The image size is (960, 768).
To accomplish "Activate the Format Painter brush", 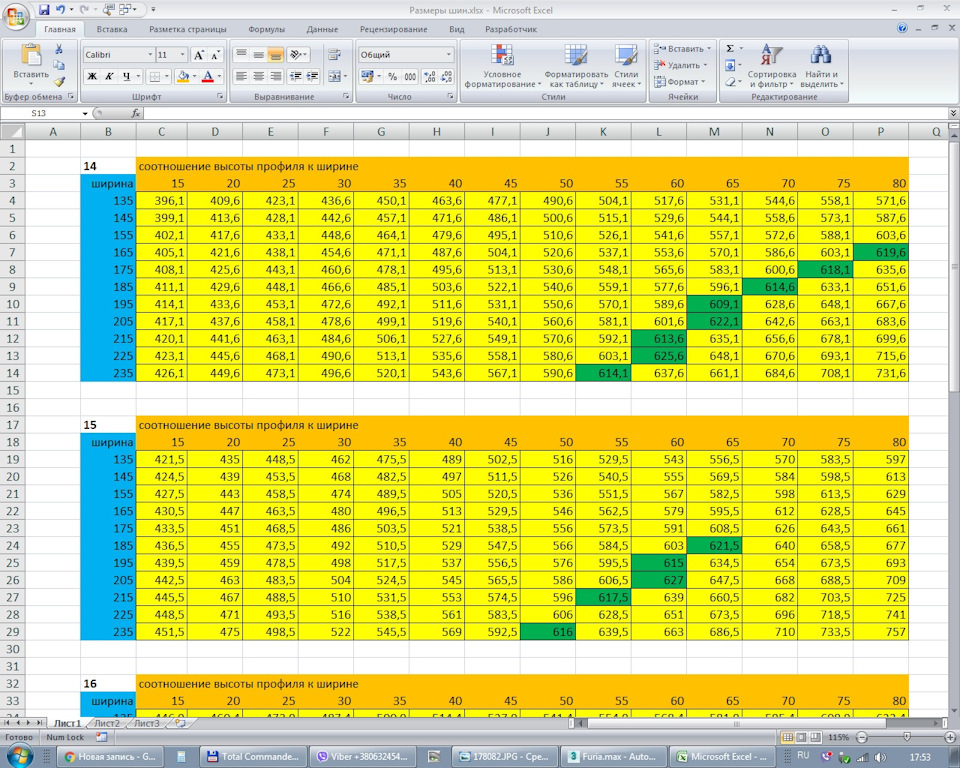I will (59, 81).
